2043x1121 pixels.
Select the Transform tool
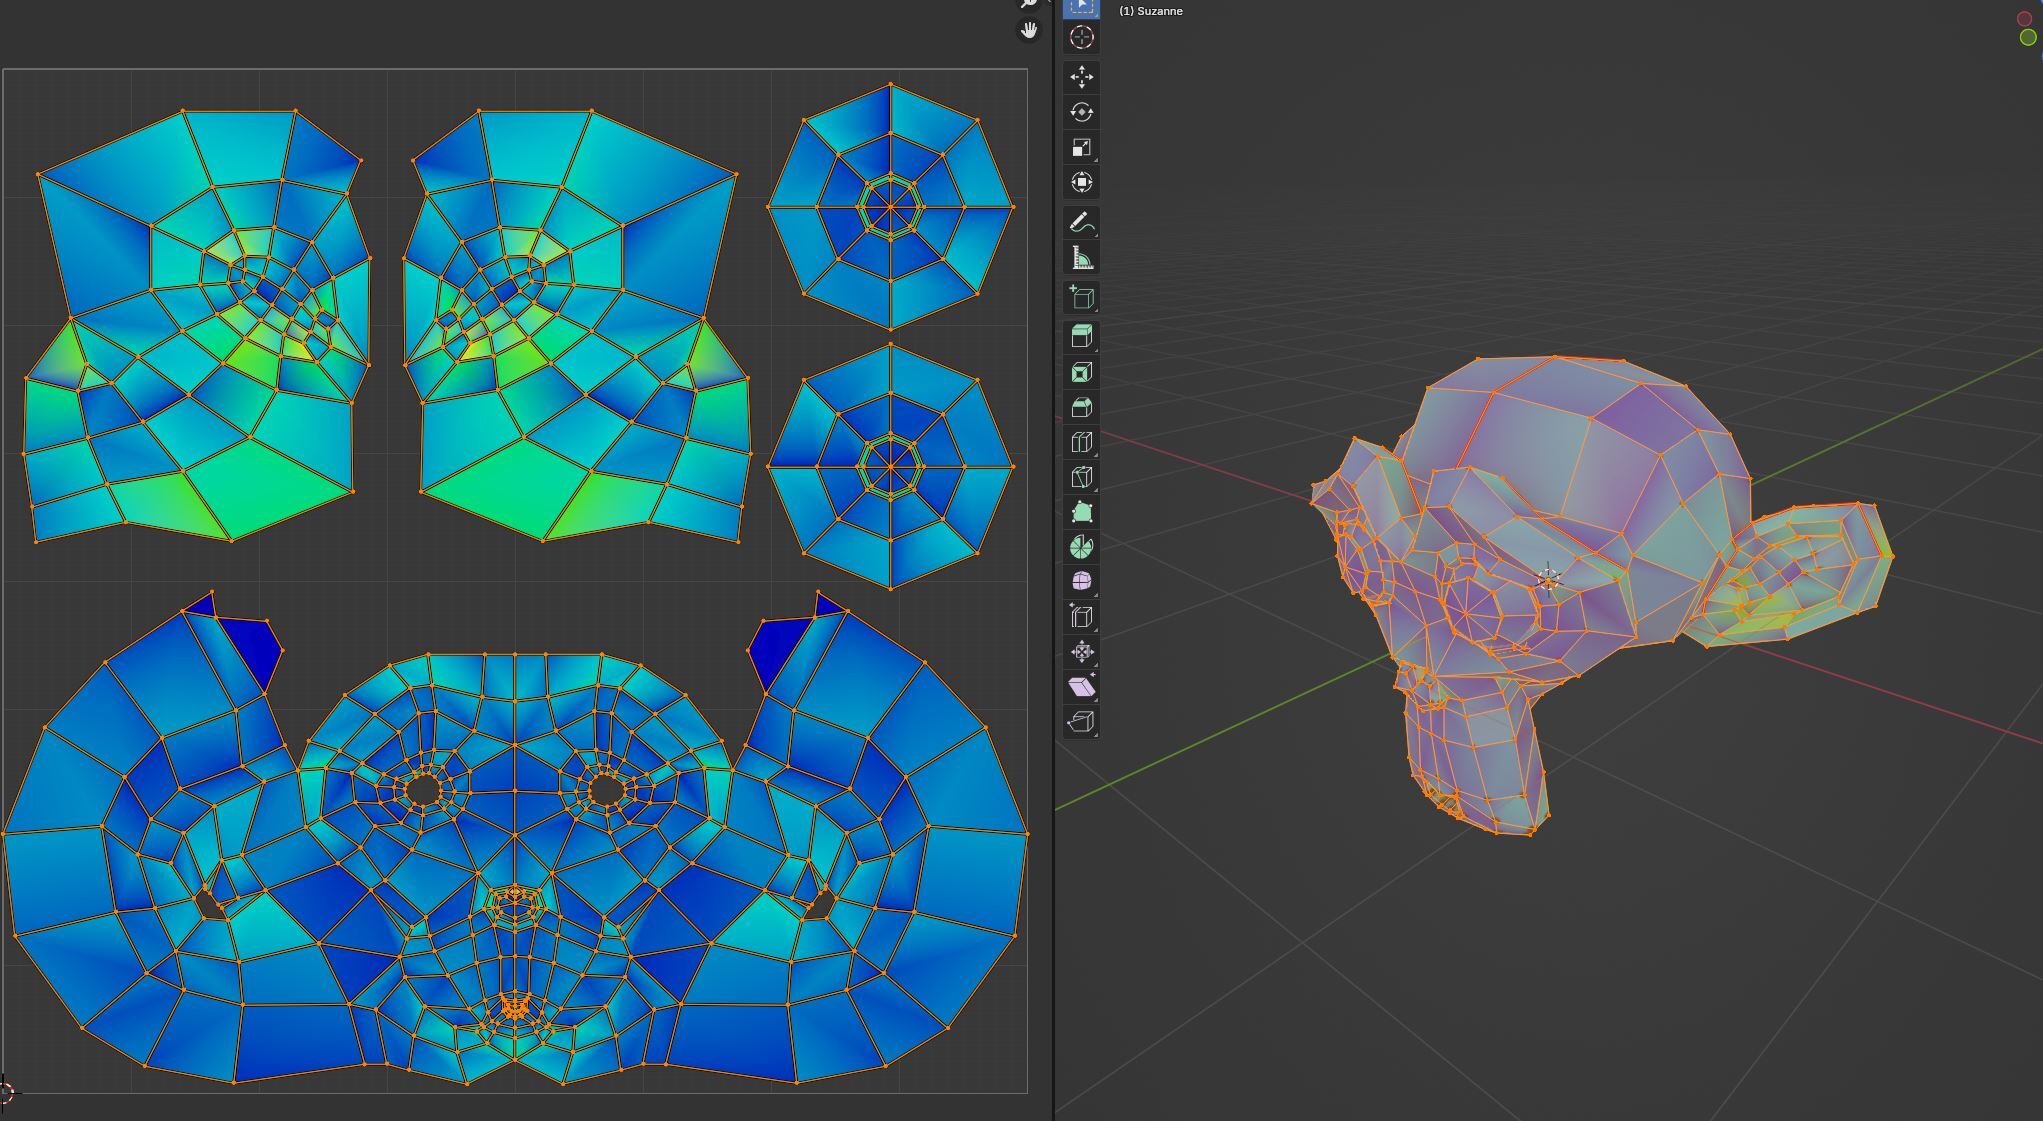pyautogui.click(x=1081, y=182)
